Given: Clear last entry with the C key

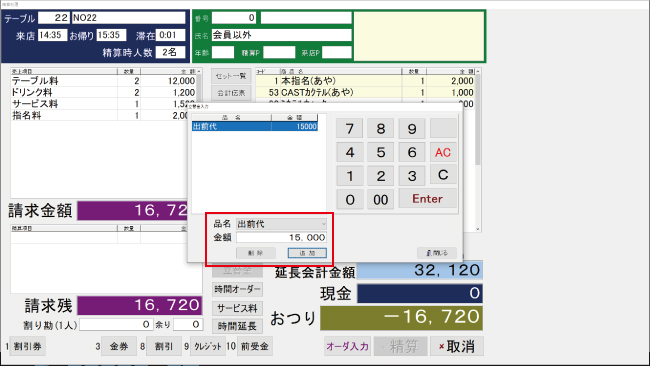Looking at the screenshot, I should pos(443,175).
